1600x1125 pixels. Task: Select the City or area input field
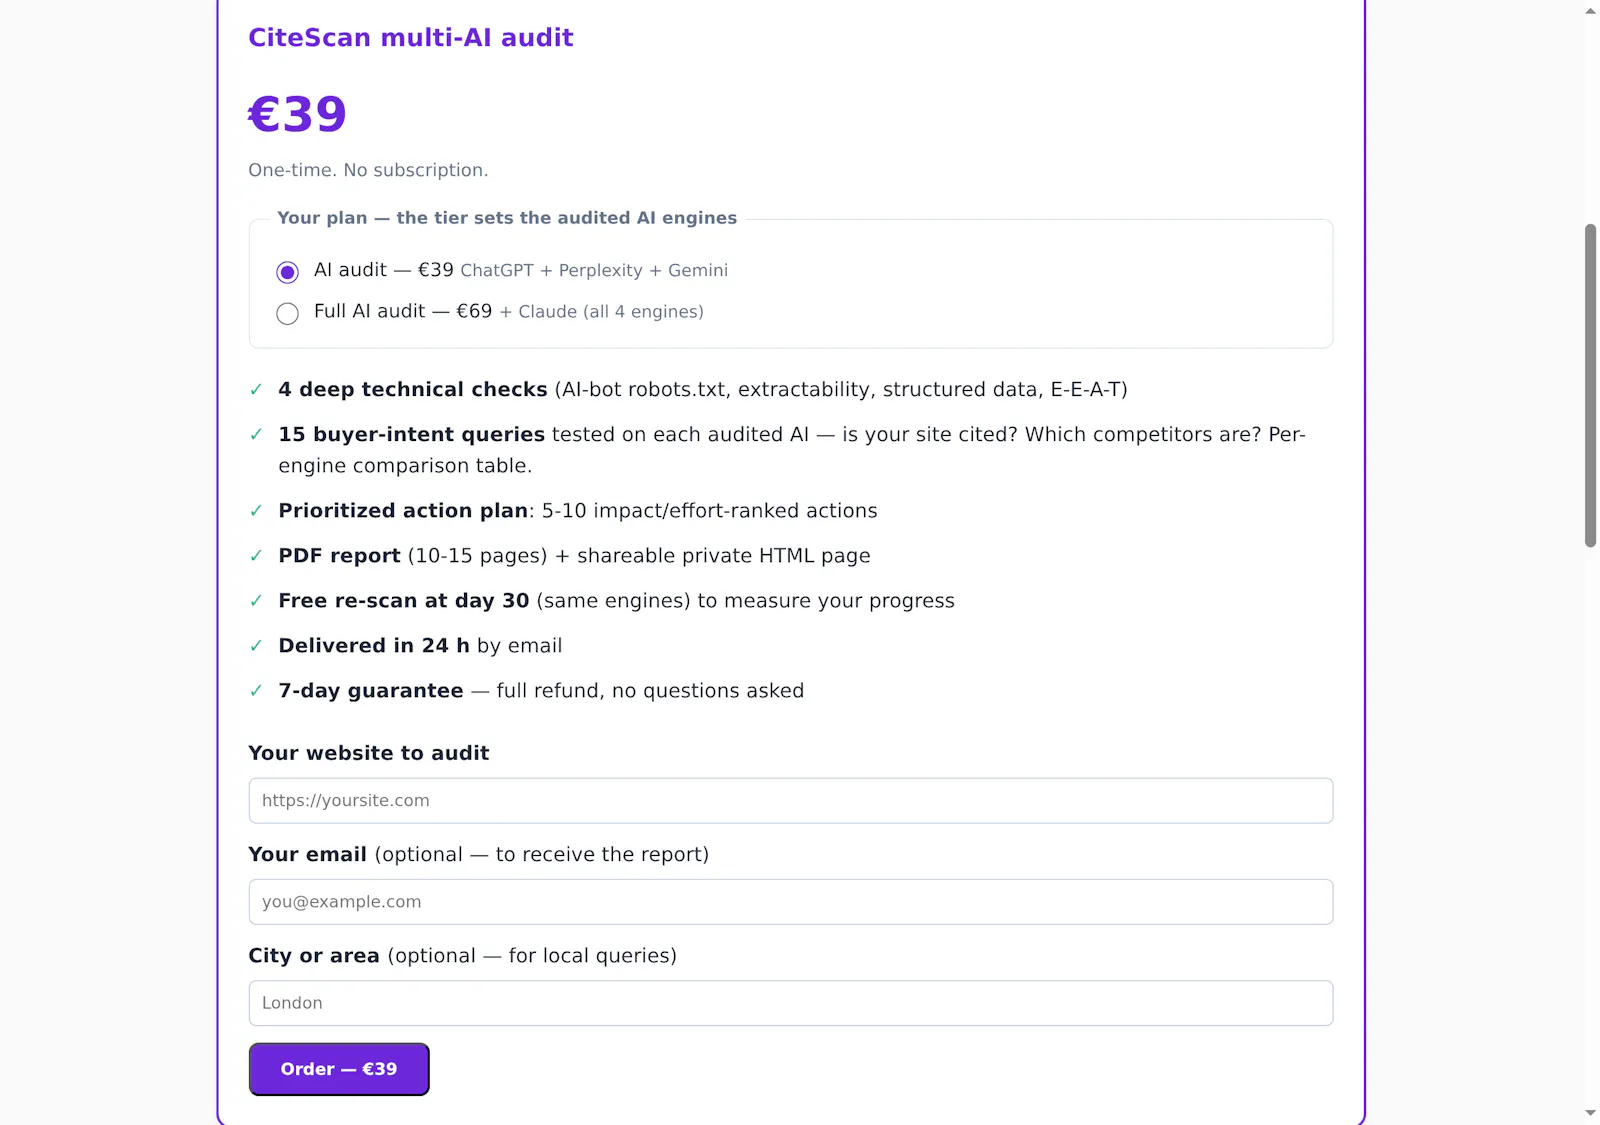[791, 1003]
